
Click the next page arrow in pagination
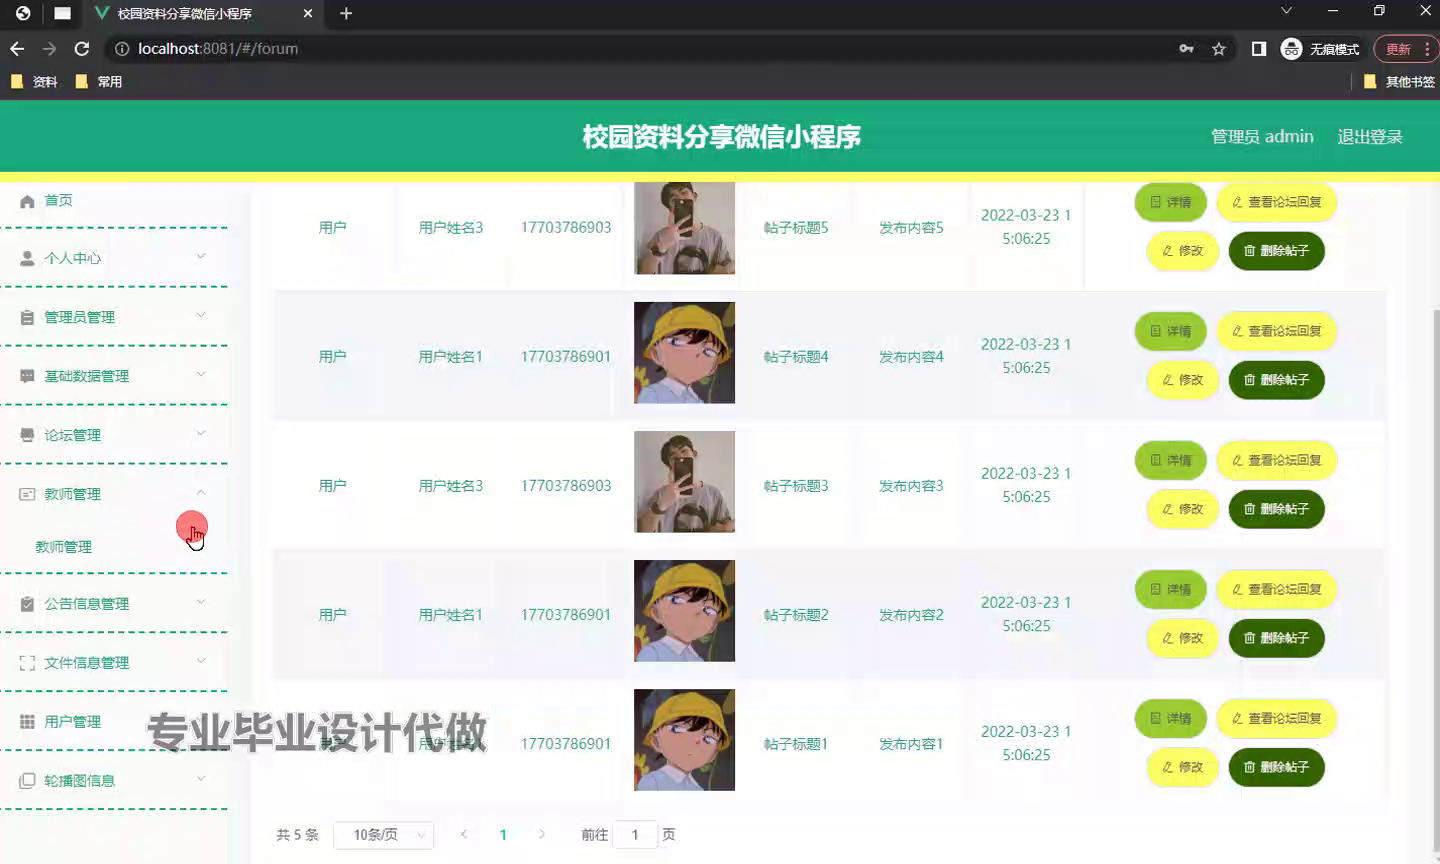542,835
